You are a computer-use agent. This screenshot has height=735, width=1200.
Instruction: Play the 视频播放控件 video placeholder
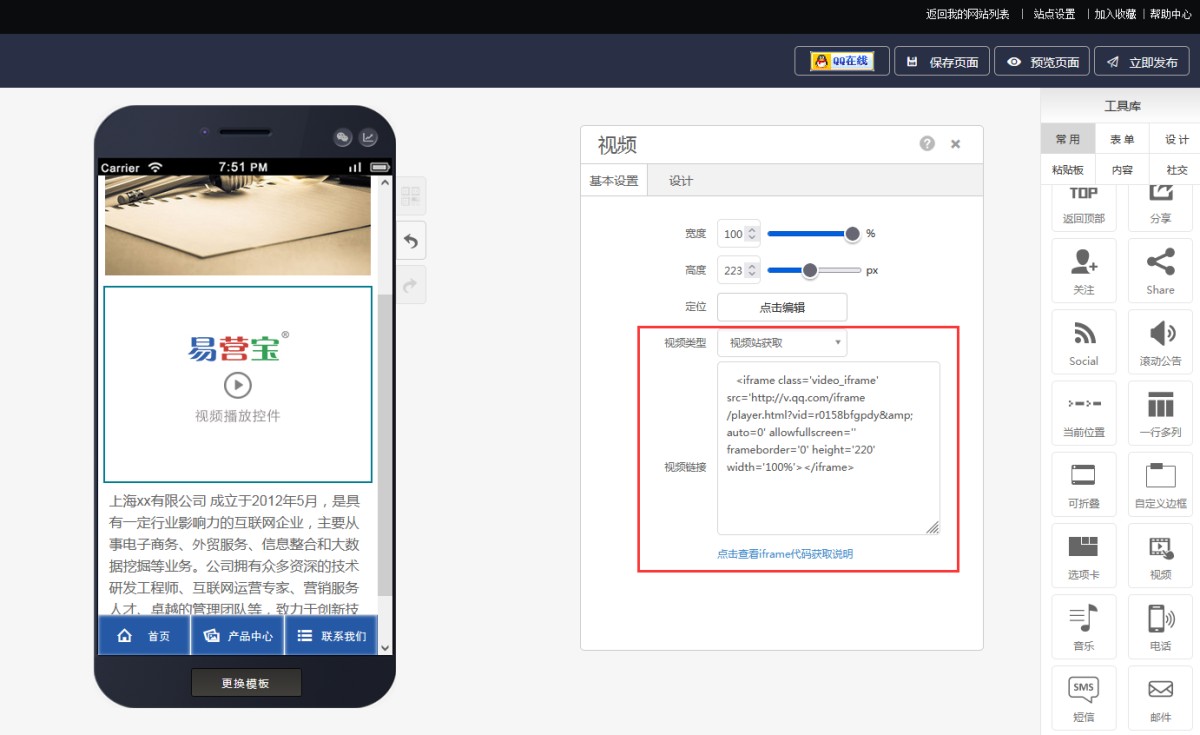[238, 385]
